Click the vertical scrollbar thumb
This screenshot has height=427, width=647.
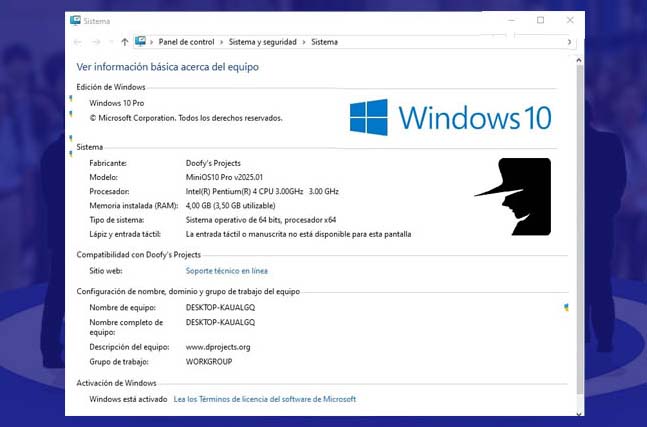click(579, 229)
